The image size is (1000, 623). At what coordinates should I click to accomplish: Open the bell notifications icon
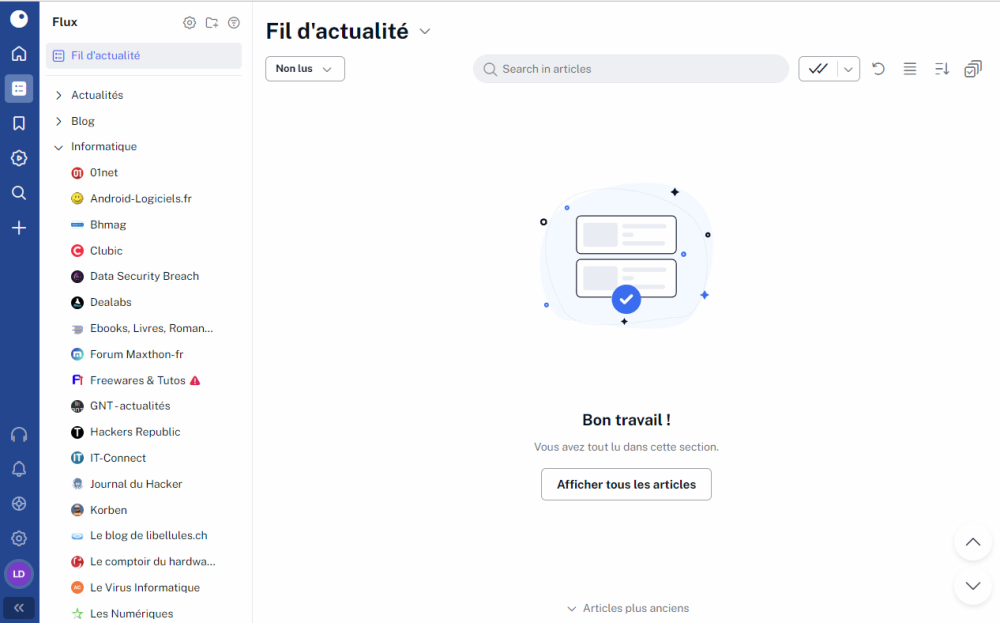coord(19,469)
